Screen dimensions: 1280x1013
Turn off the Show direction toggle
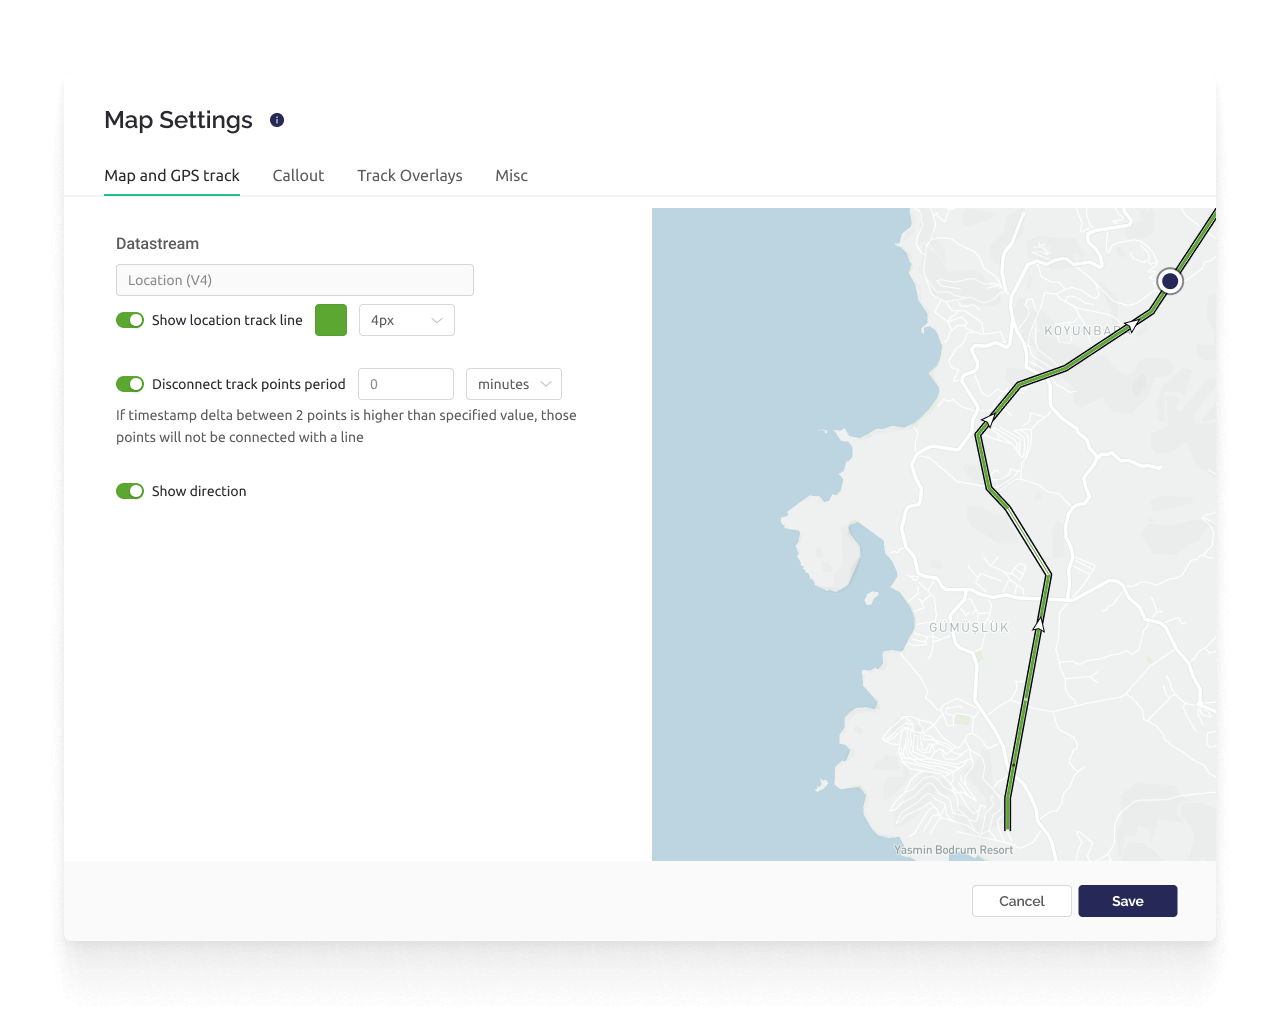point(130,491)
